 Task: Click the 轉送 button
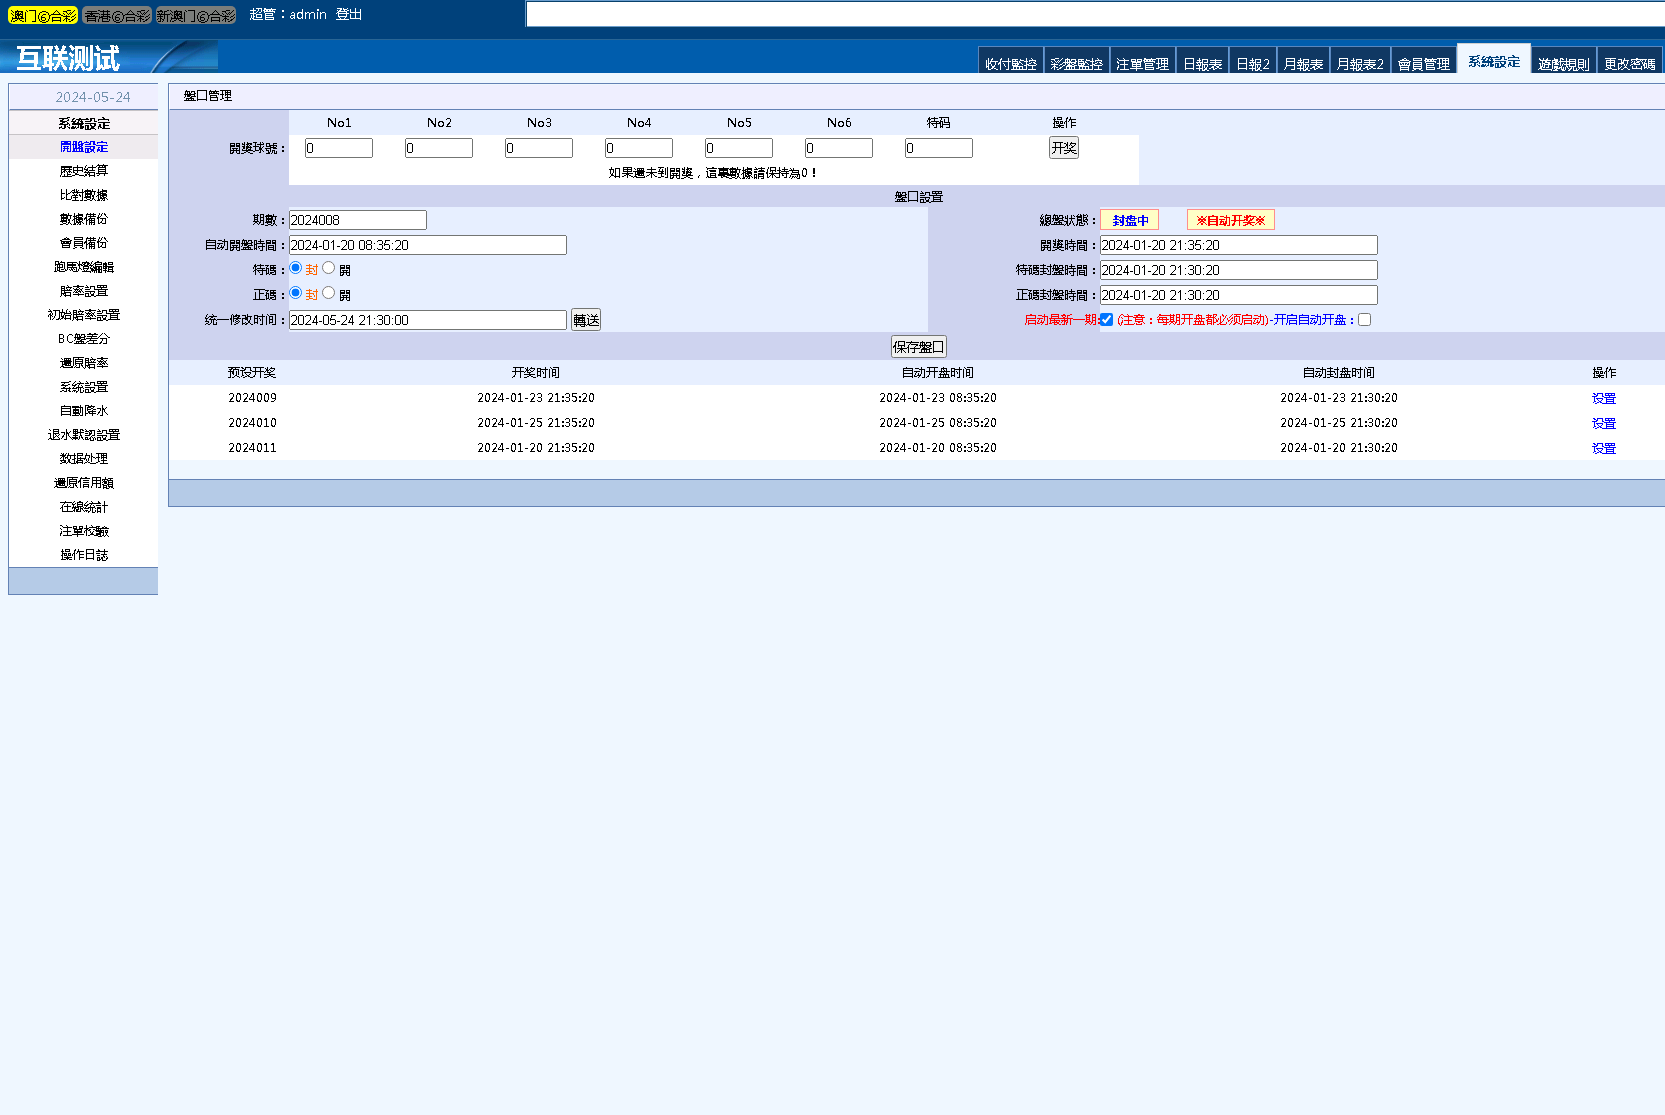[586, 320]
